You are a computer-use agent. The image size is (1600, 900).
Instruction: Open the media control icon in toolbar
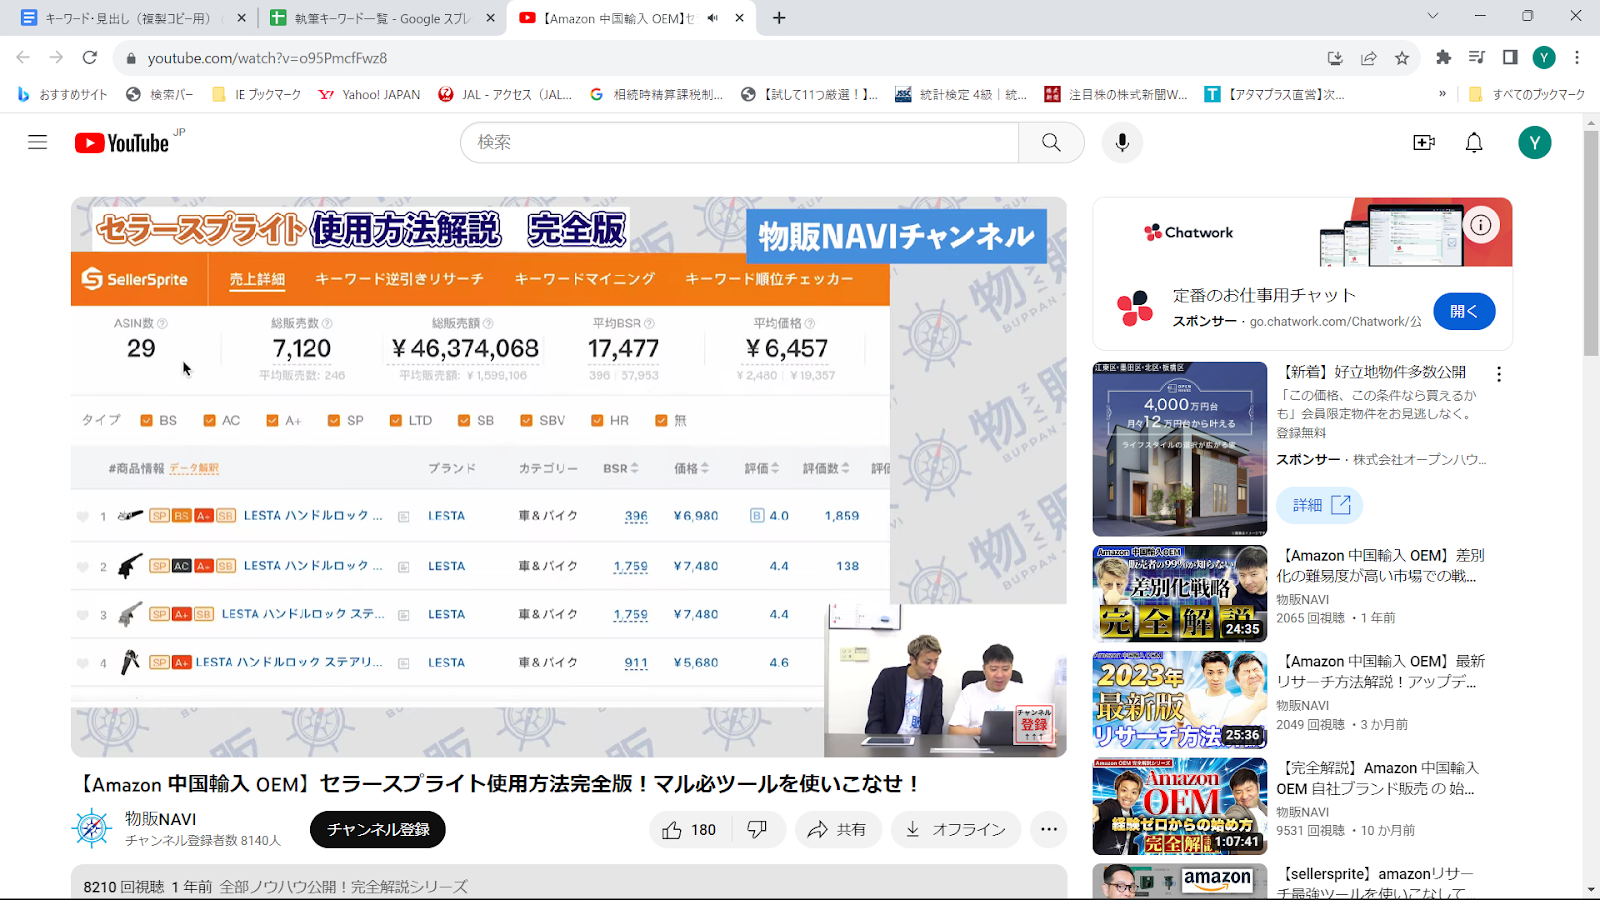point(1477,58)
